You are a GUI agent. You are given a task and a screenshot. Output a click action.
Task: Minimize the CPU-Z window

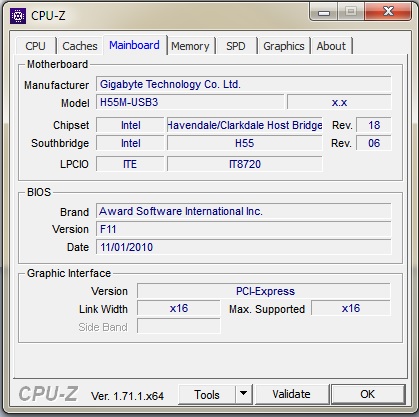324,12
